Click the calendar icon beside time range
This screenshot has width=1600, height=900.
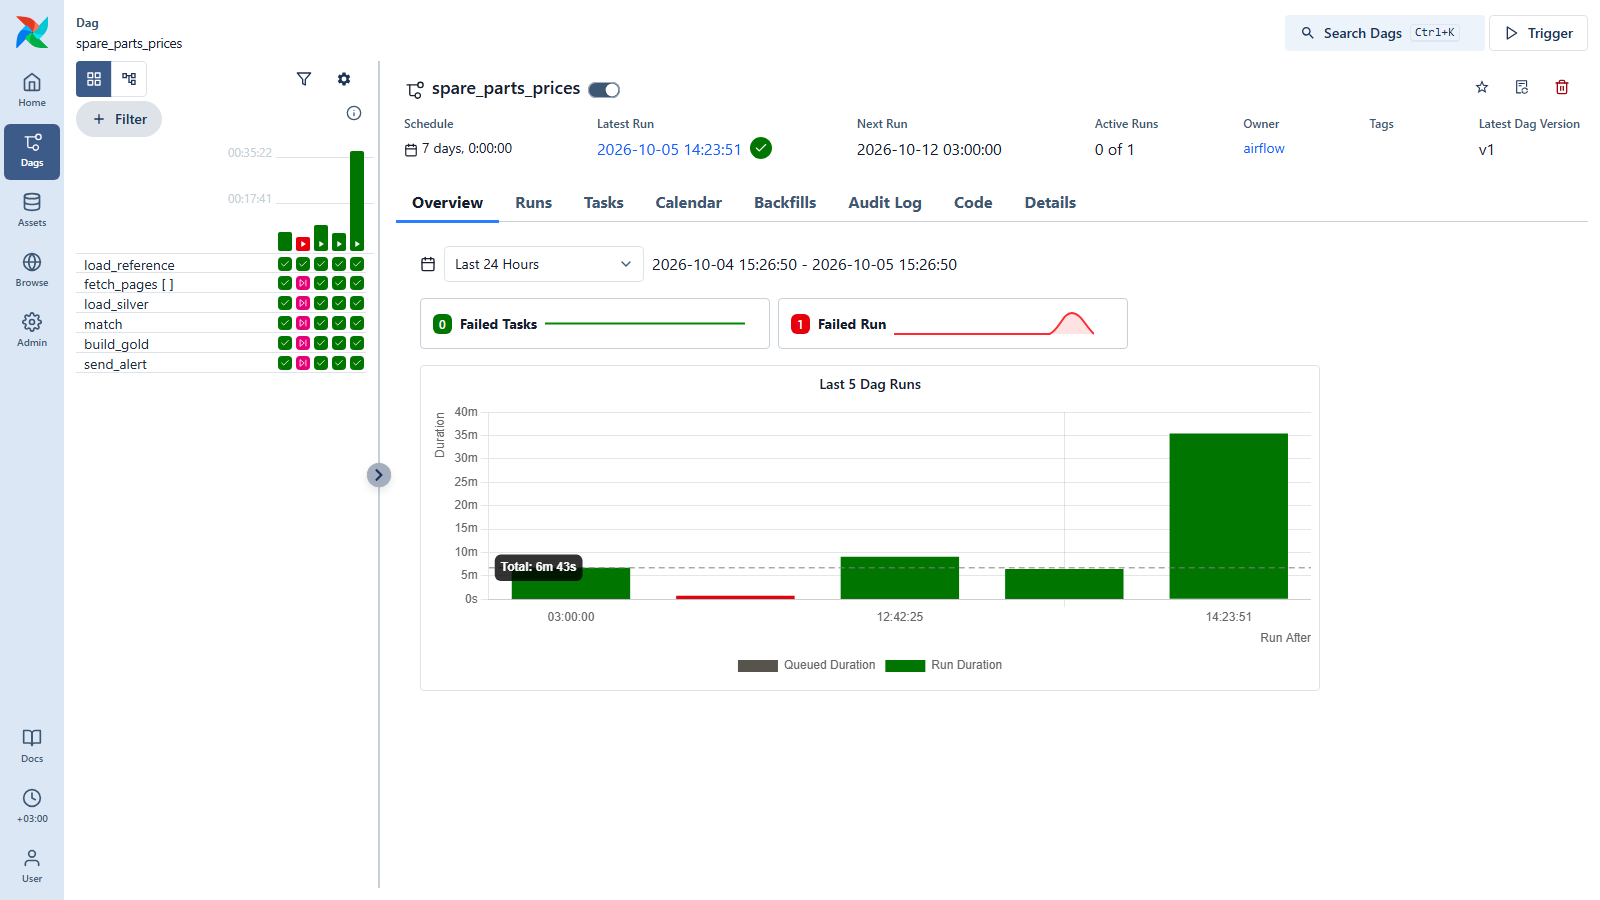click(428, 264)
